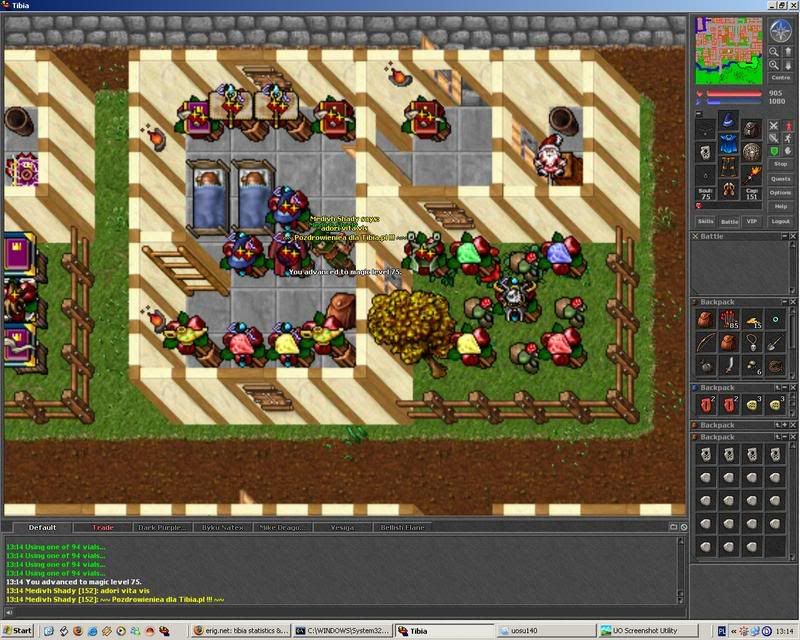Click the first Backpack panel scrollbar

tap(792, 342)
